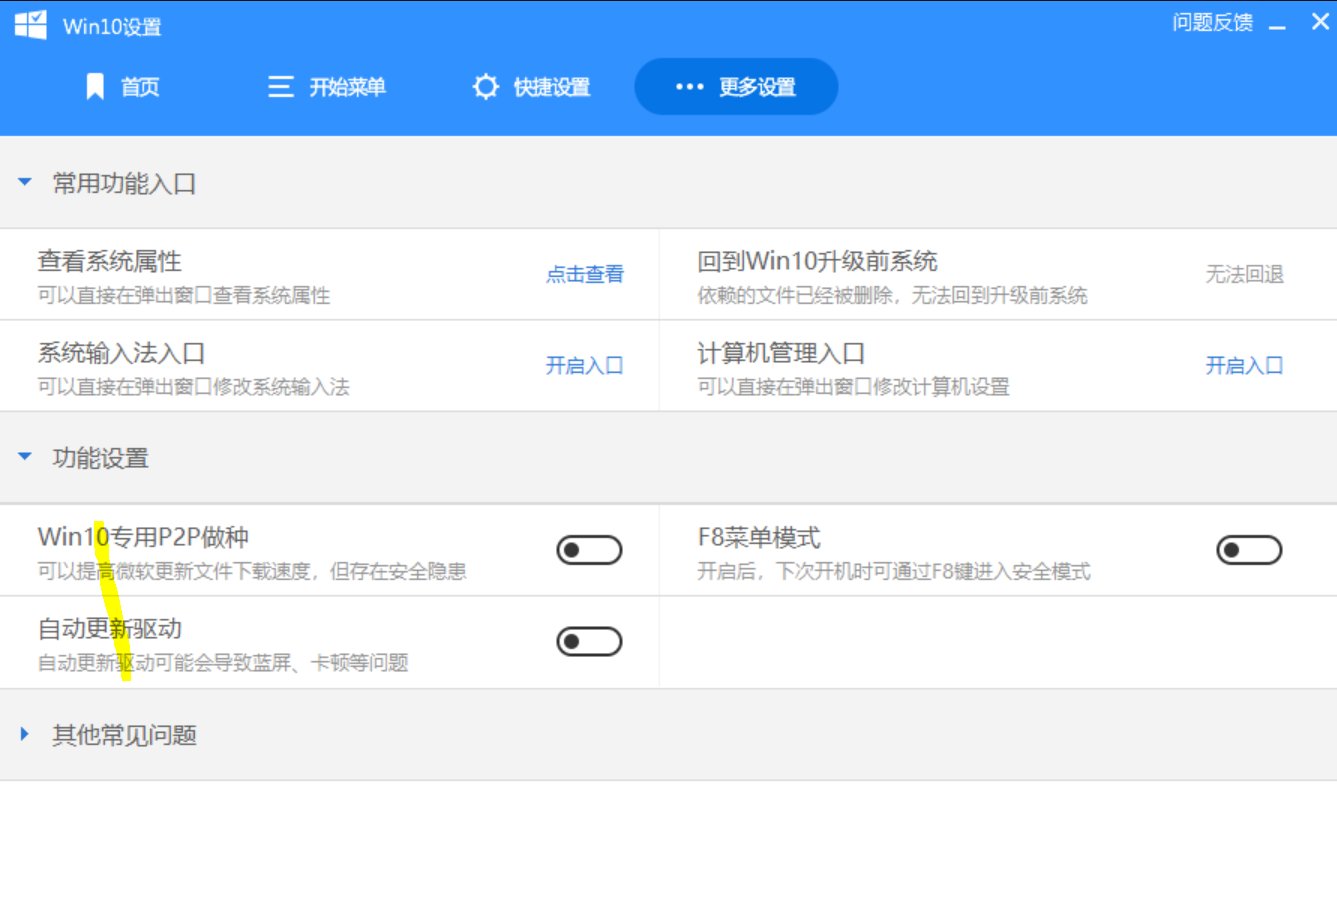The image size is (1337, 898).
Task: Click the Win10设置 window title text
Action: point(112,27)
